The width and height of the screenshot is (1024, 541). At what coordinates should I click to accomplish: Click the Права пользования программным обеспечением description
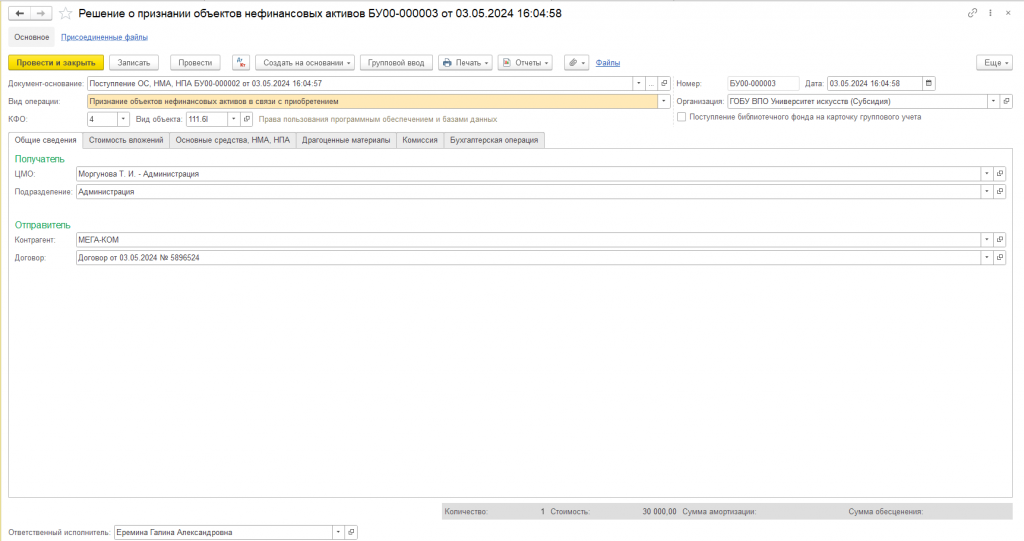coord(377,119)
